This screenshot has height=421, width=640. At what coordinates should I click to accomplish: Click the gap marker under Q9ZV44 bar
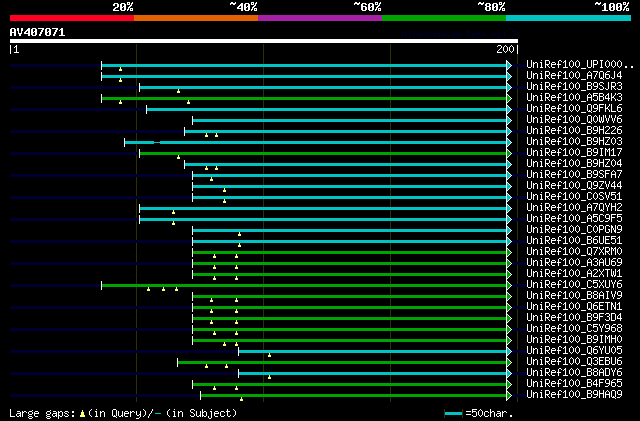click(x=224, y=190)
